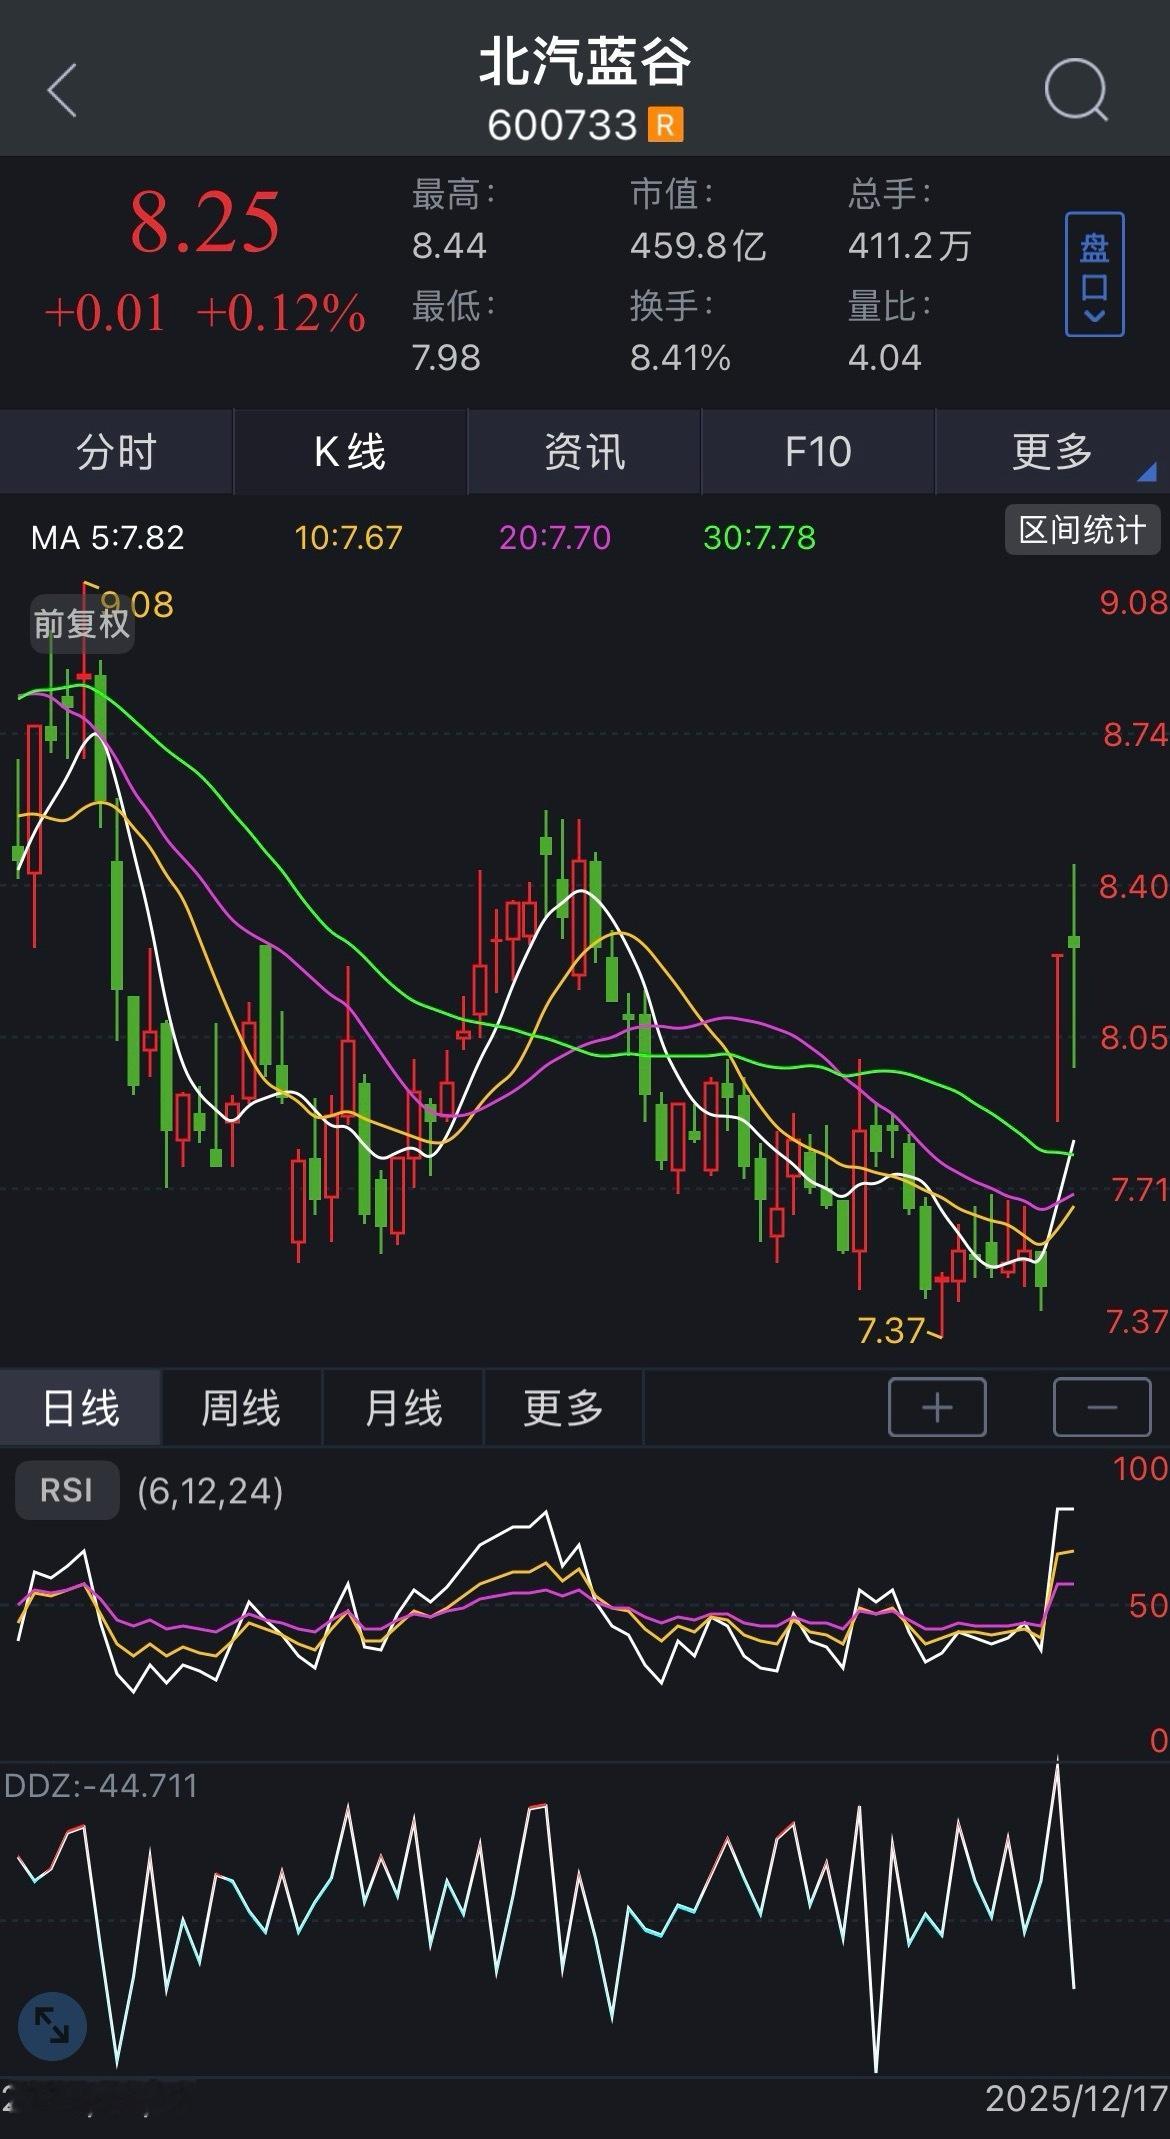Select the K线 tab

click(350, 452)
